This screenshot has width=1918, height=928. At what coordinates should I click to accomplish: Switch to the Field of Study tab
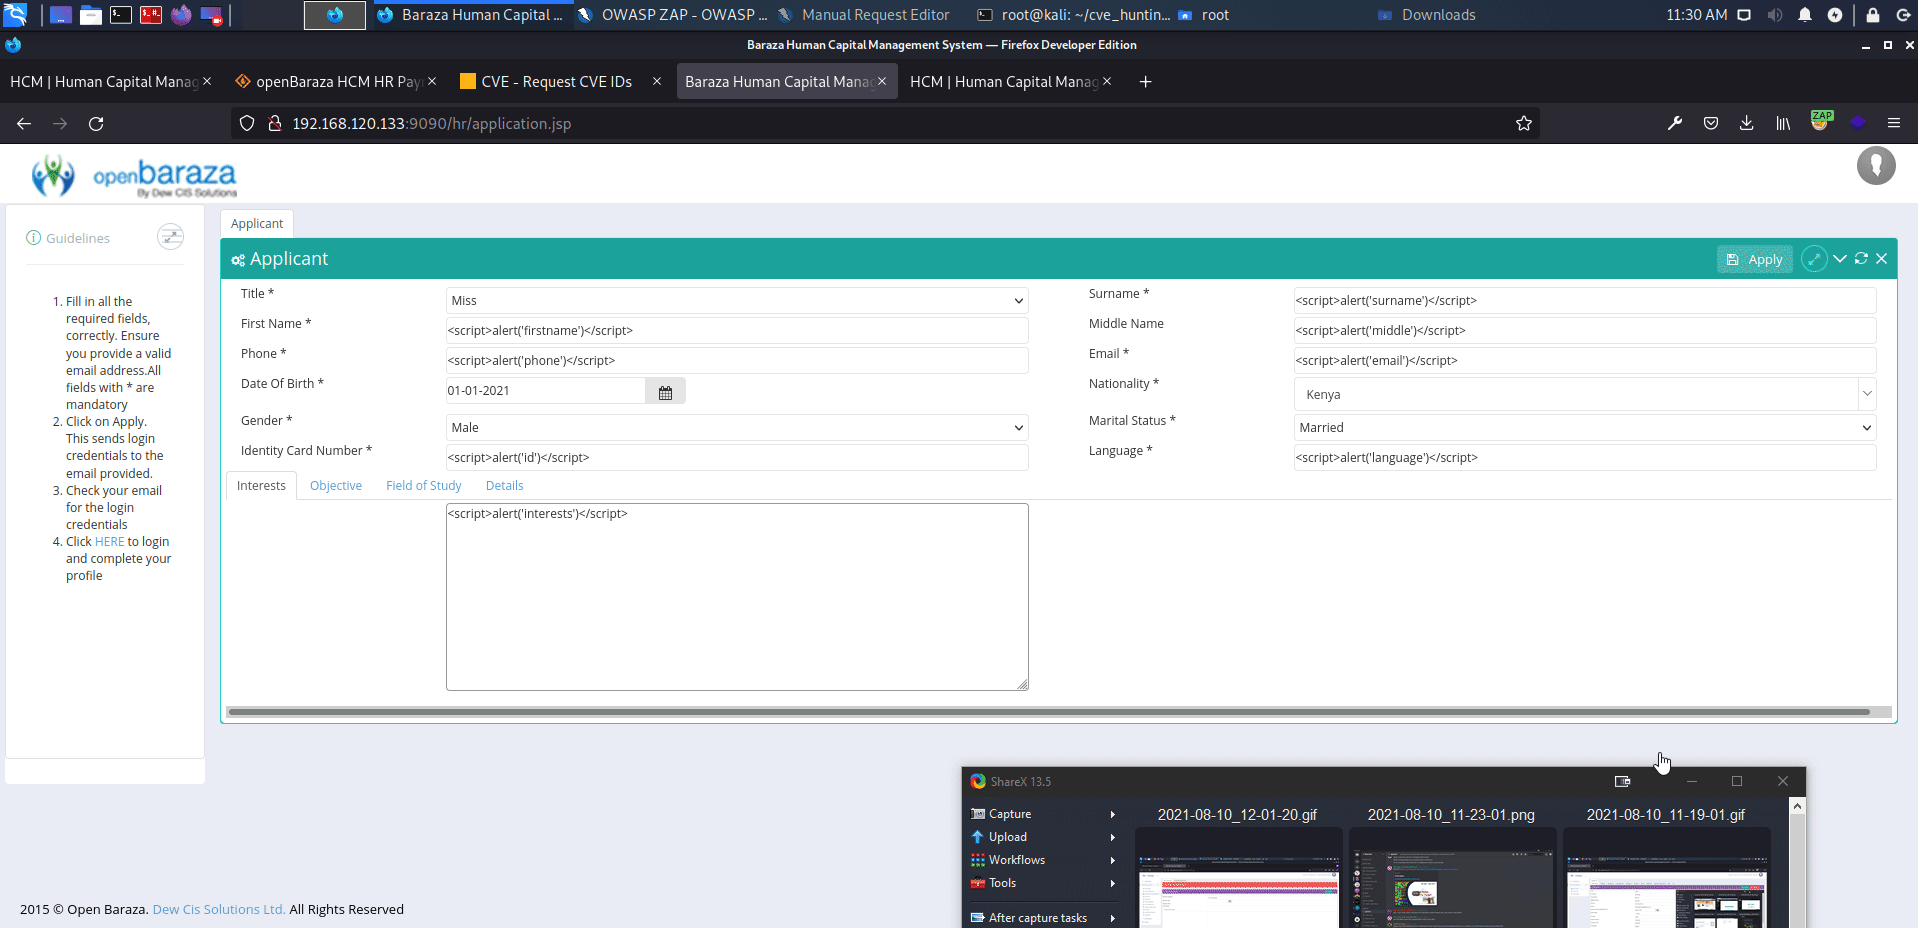(424, 486)
